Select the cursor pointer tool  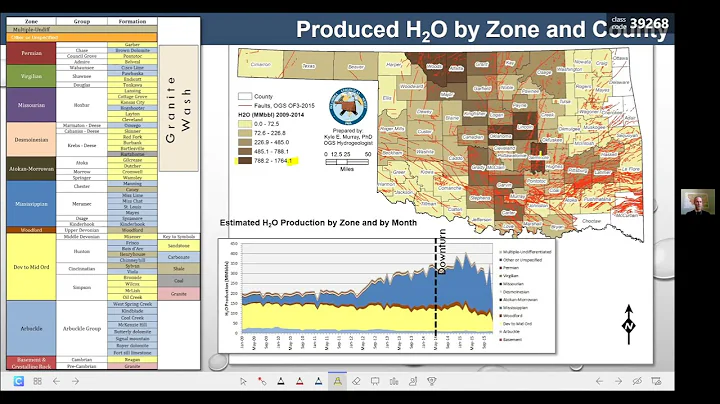tap(243, 381)
